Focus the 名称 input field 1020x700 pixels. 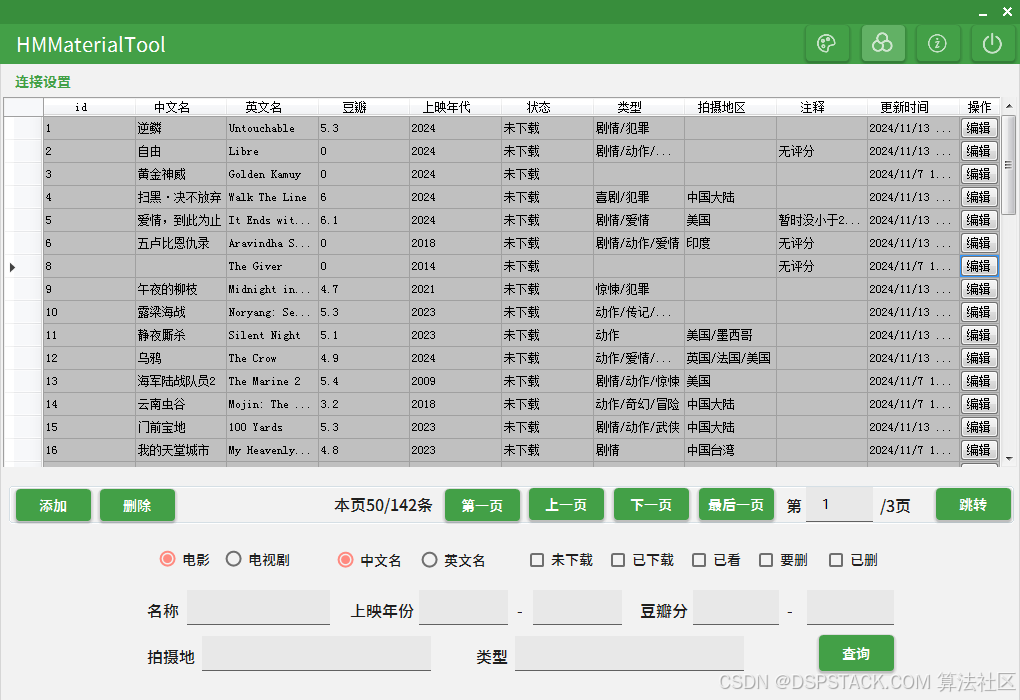pyautogui.click(x=258, y=608)
